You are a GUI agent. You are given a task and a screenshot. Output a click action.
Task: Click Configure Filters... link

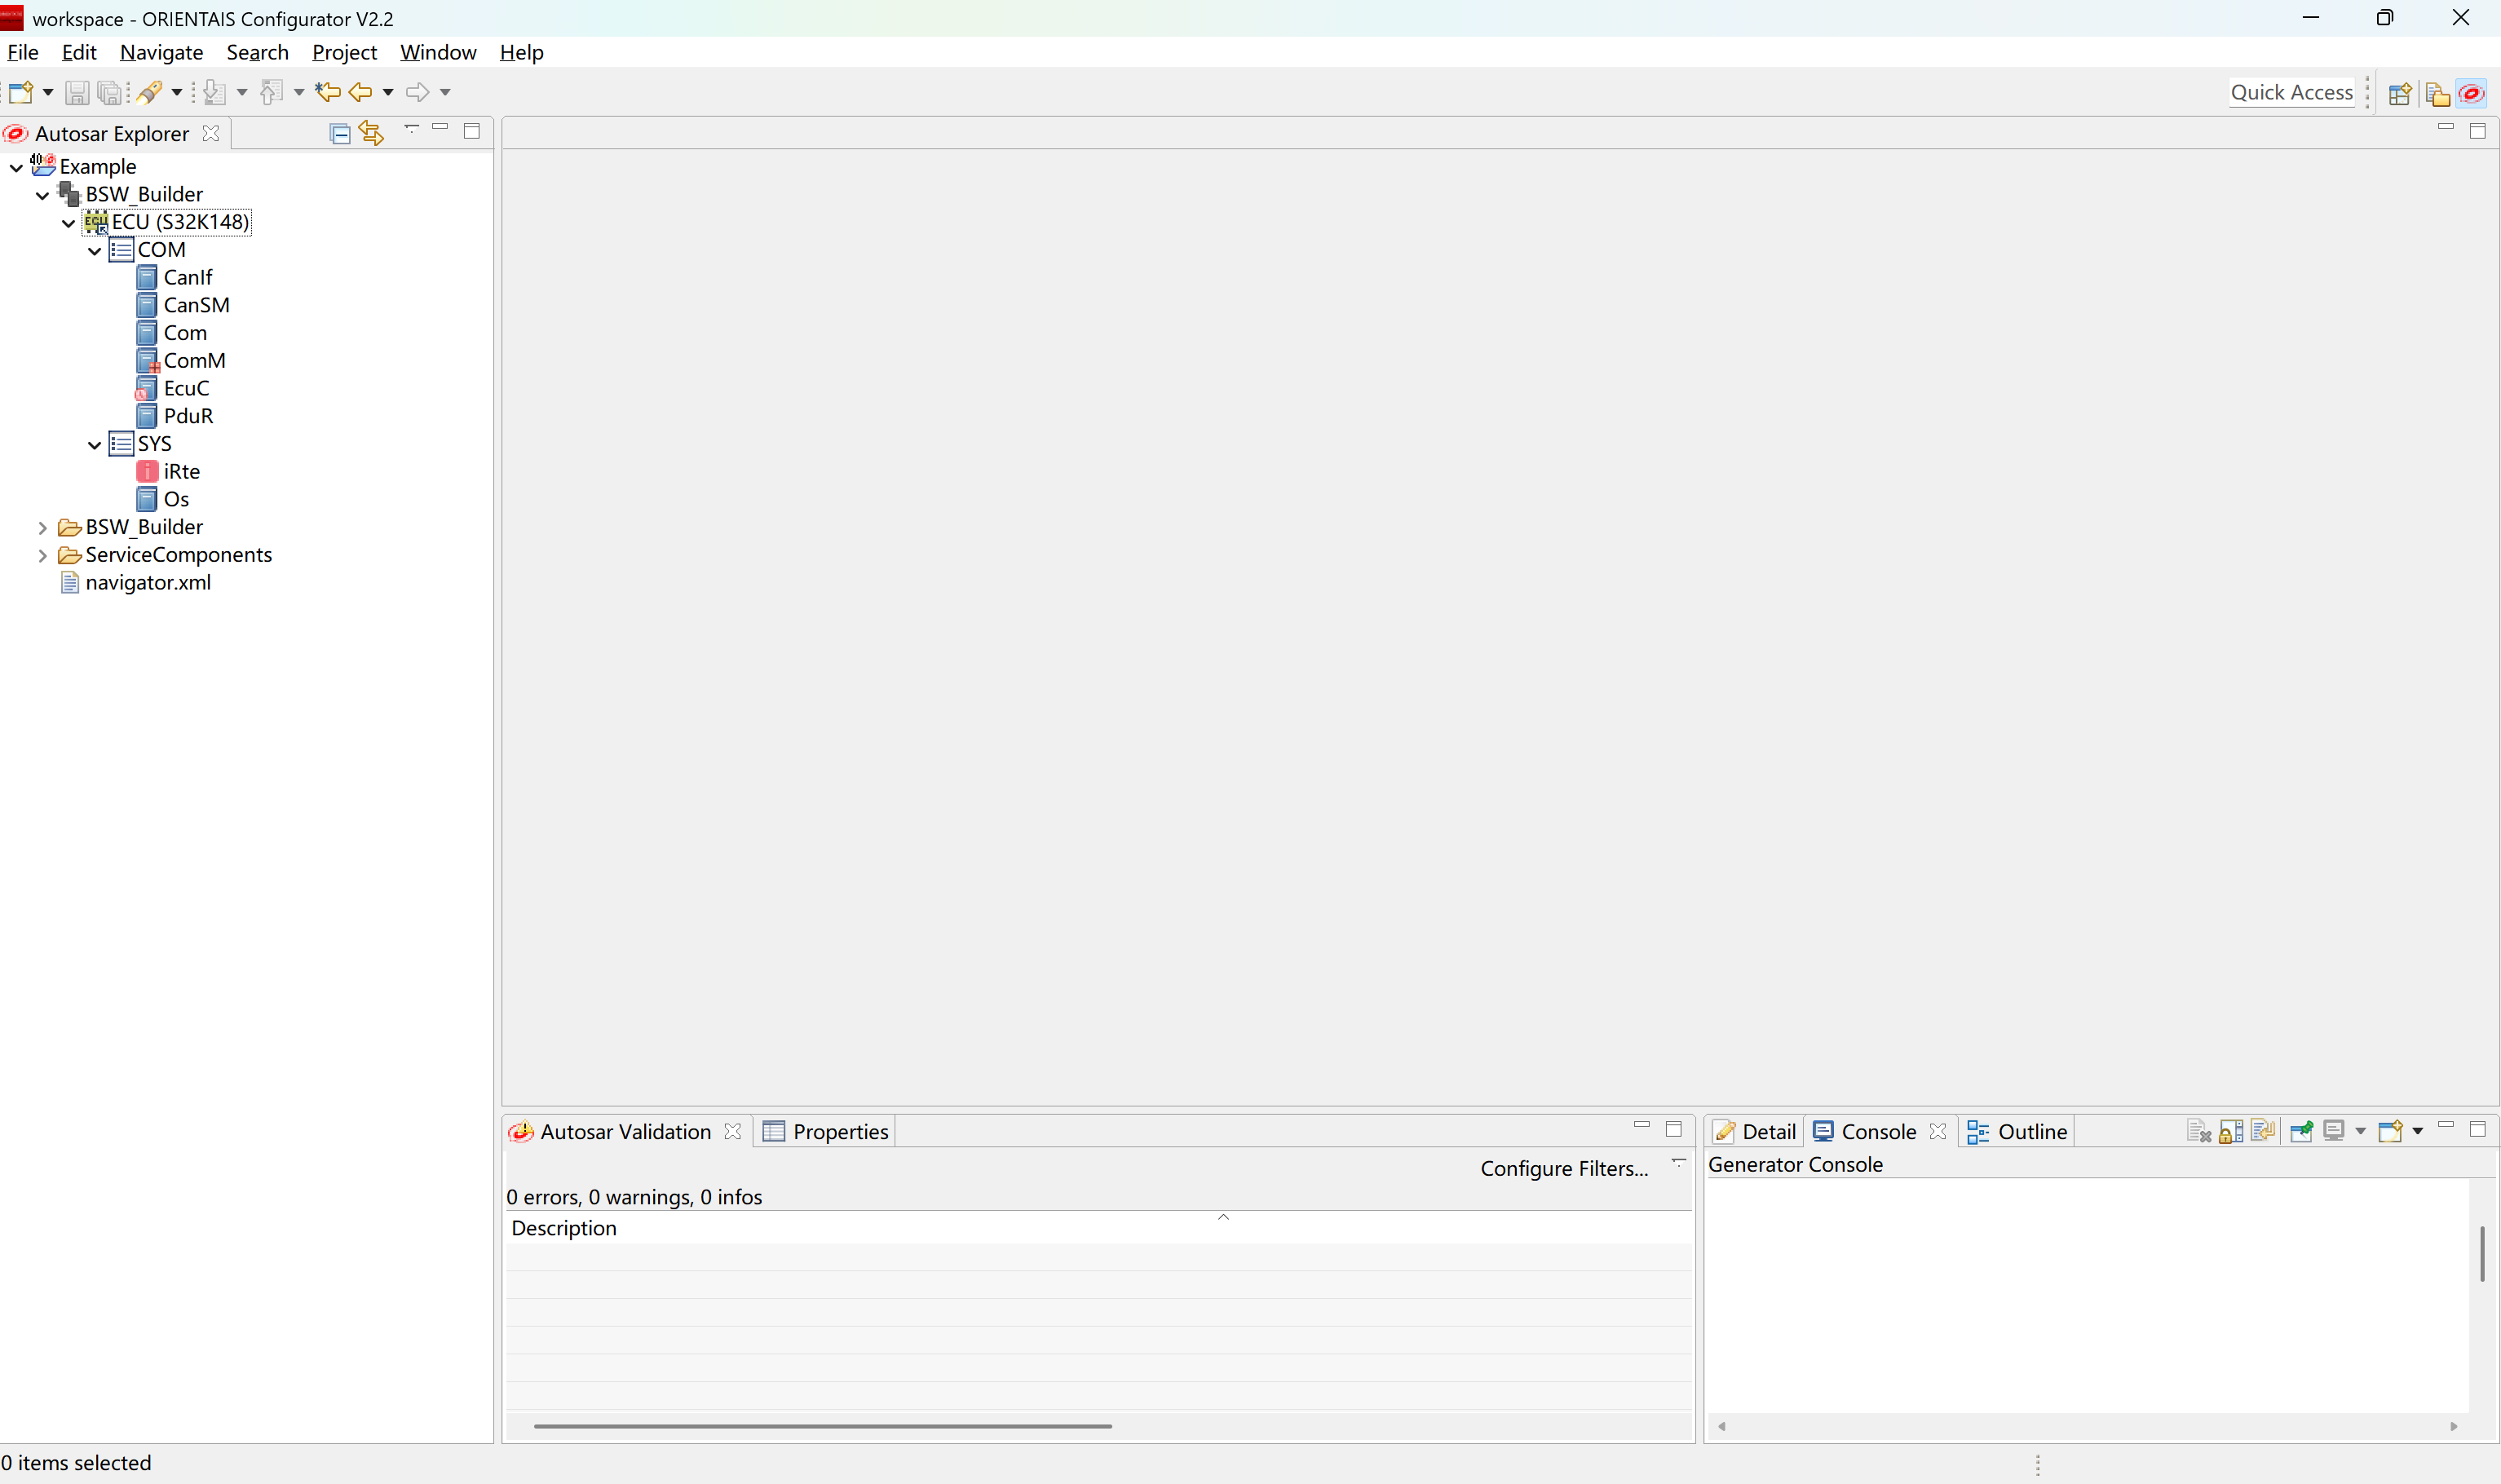pyautogui.click(x=1563, y=1168)
